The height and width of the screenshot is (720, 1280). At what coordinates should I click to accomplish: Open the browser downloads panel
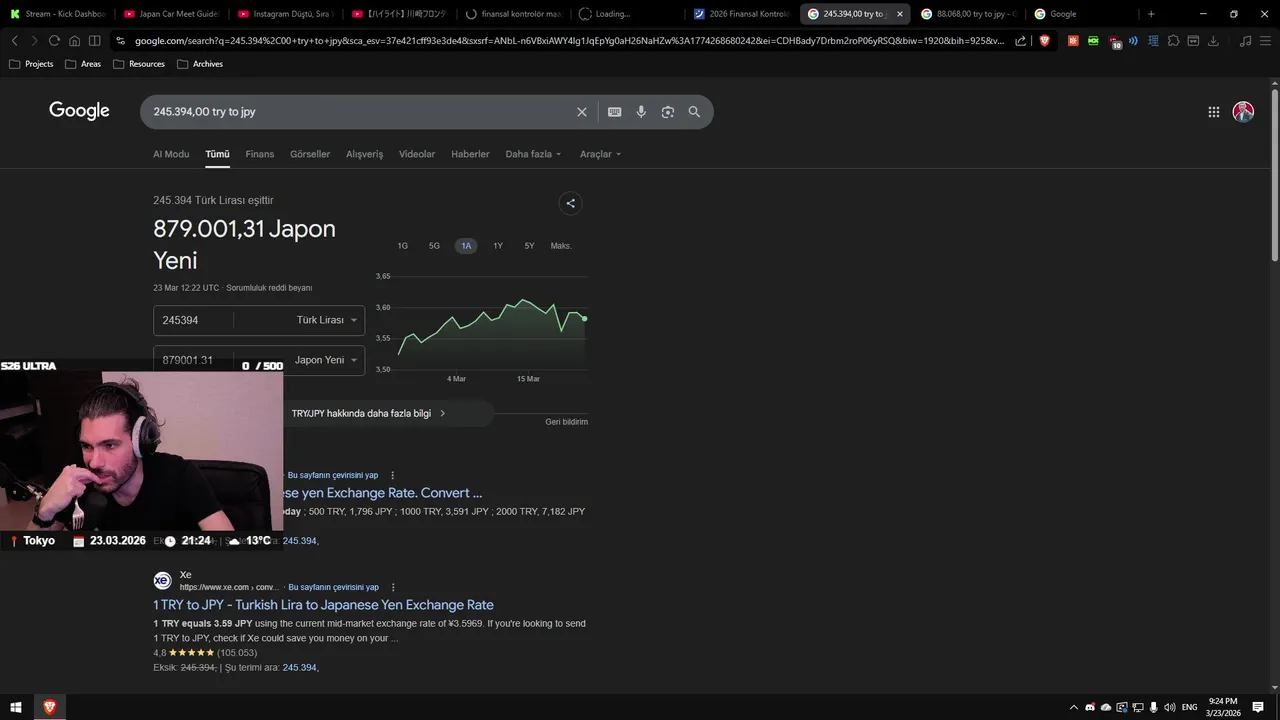tap(1213, 41)
